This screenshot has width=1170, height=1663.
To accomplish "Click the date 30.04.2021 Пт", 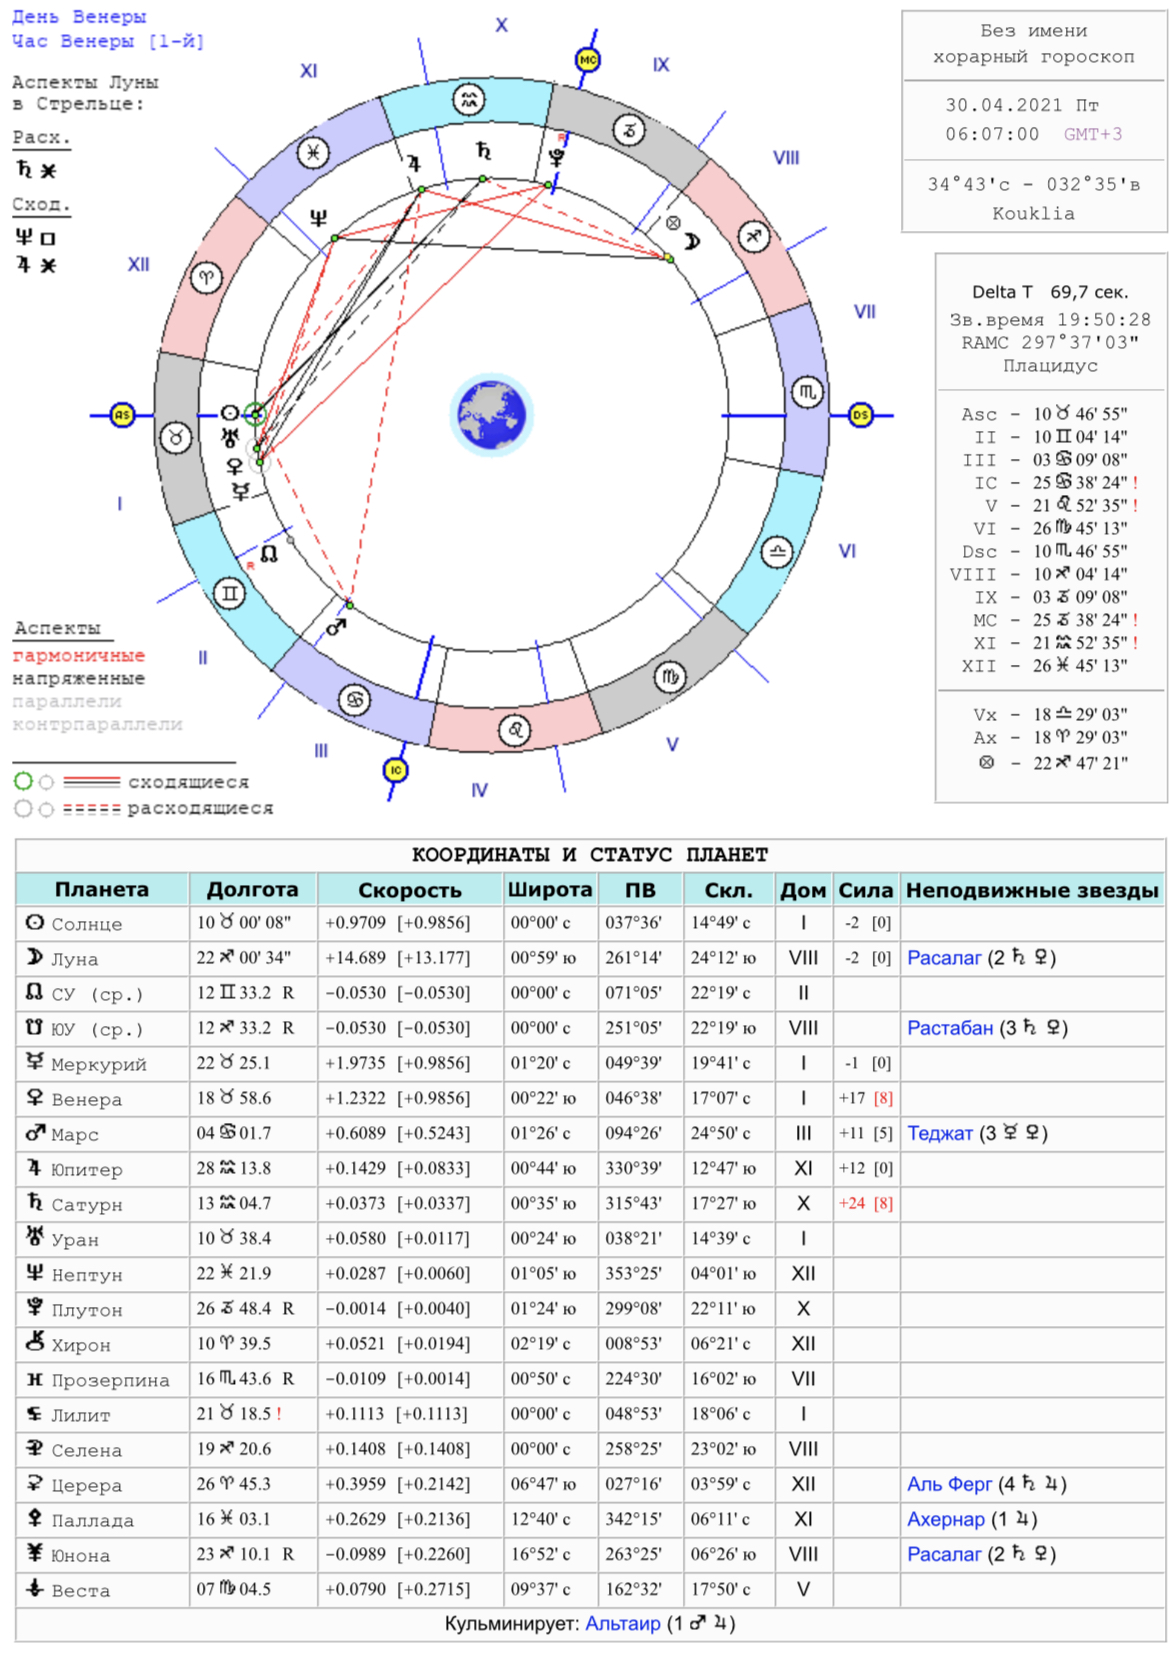I will 1022,105.
